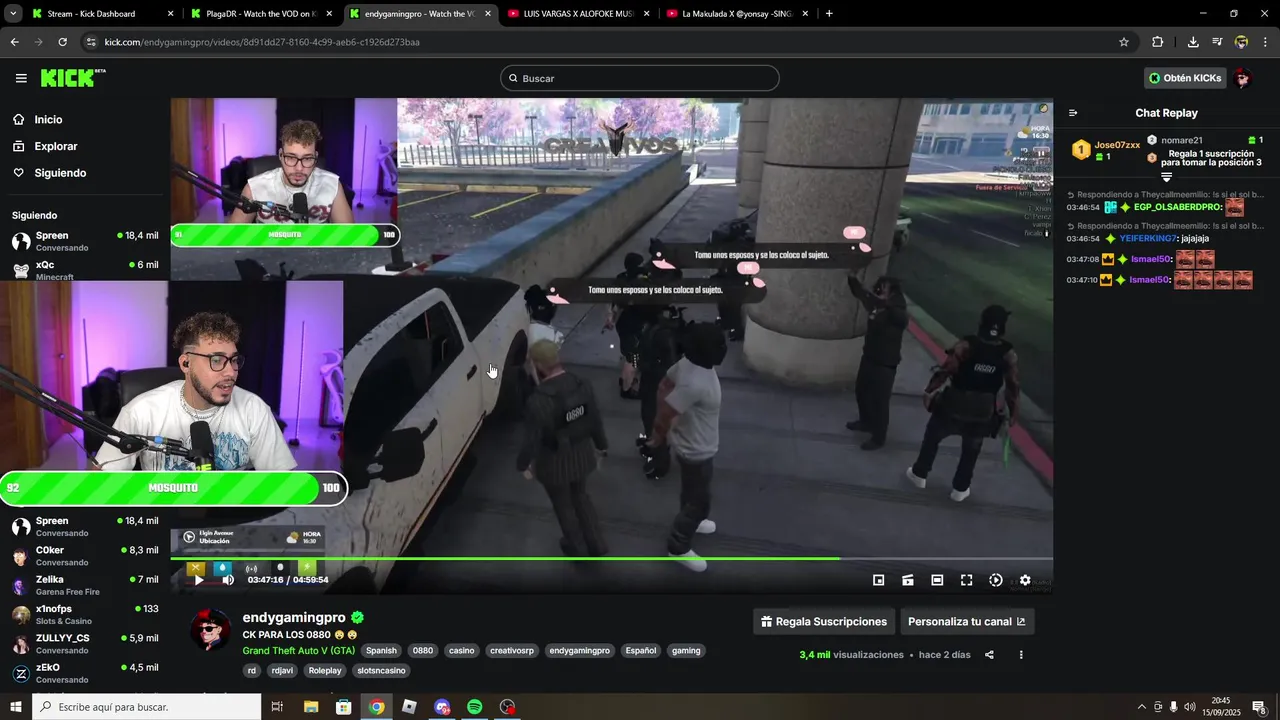1280x720 pixels.
Task: Open Zelika channel in sidebar
Action: (x=85, y=584)
